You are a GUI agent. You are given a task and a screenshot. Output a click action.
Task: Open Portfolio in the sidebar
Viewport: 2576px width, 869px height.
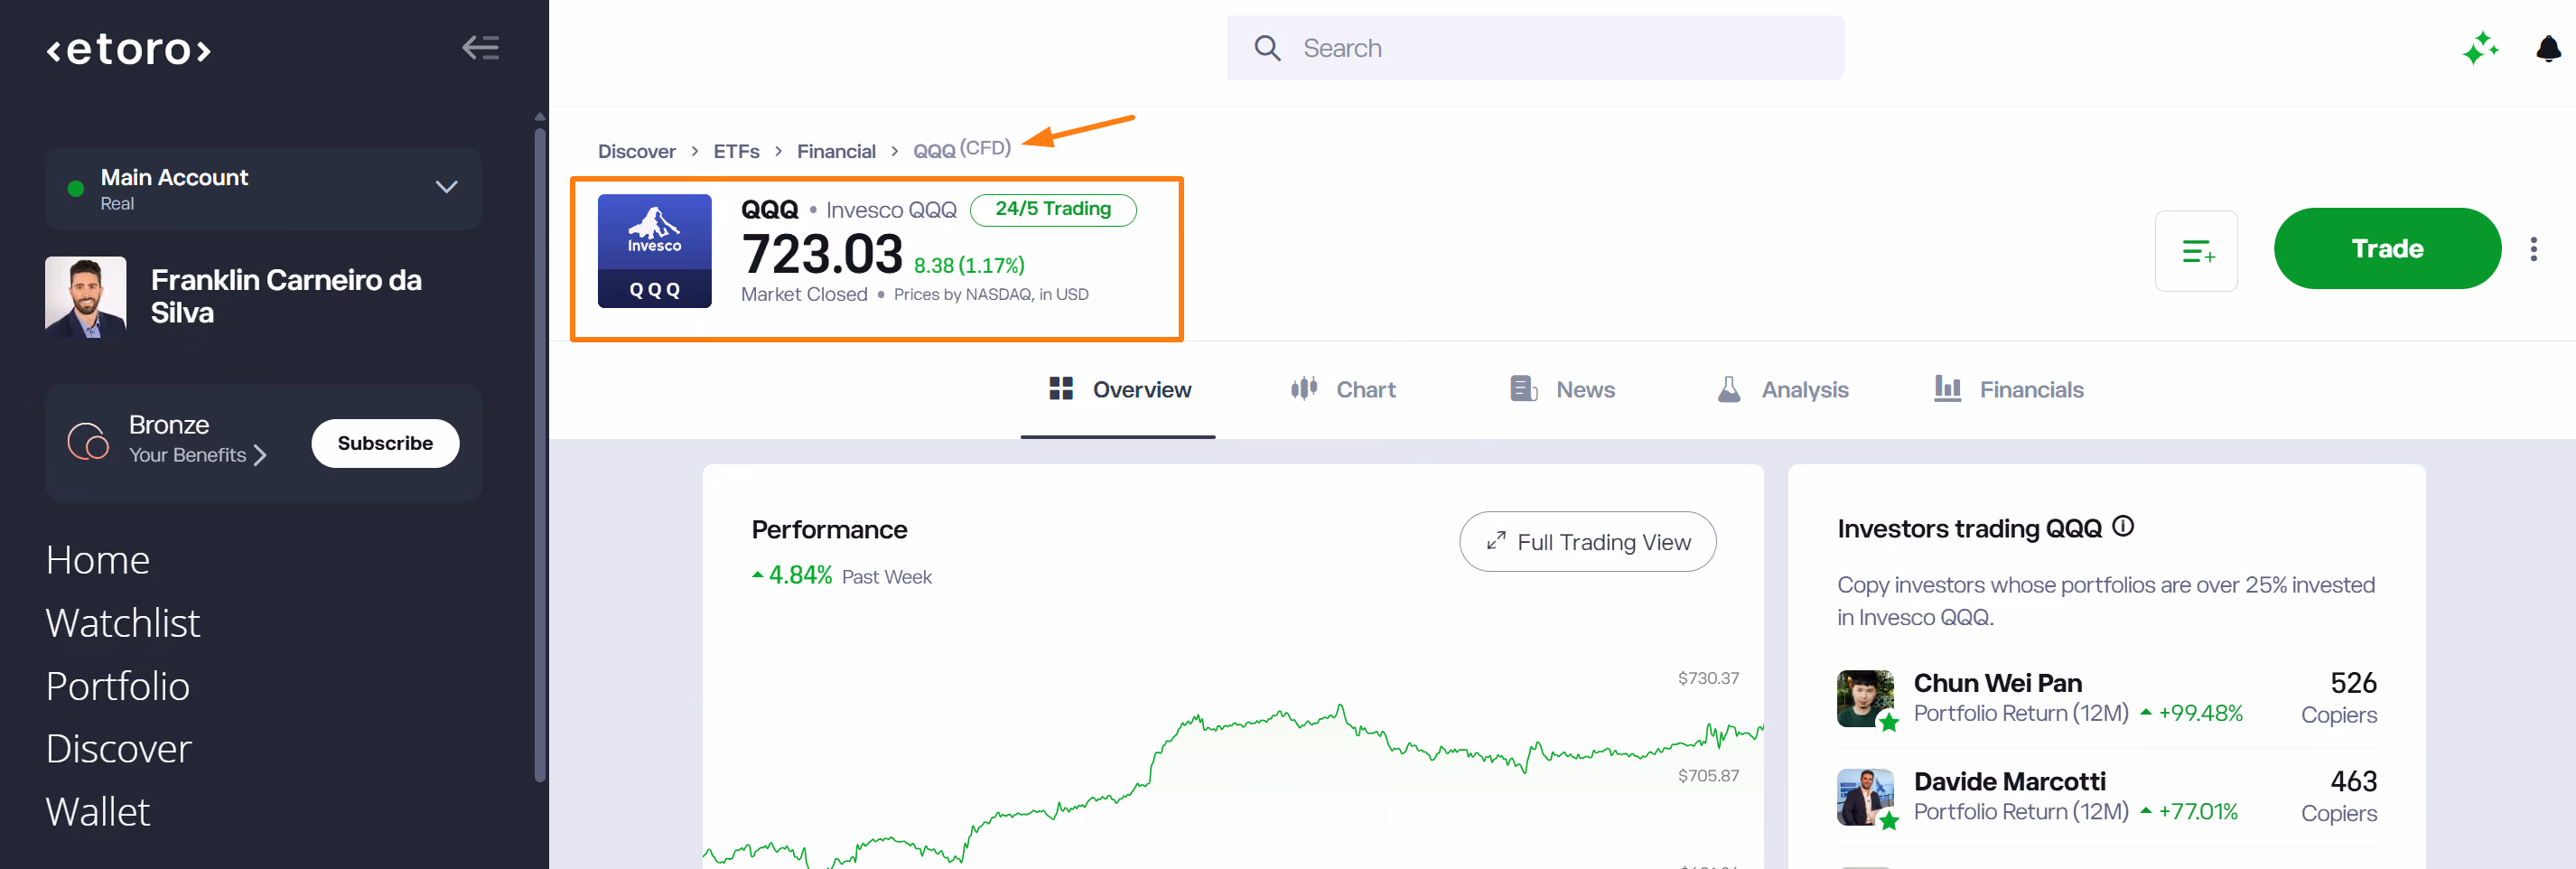point(118,686)
